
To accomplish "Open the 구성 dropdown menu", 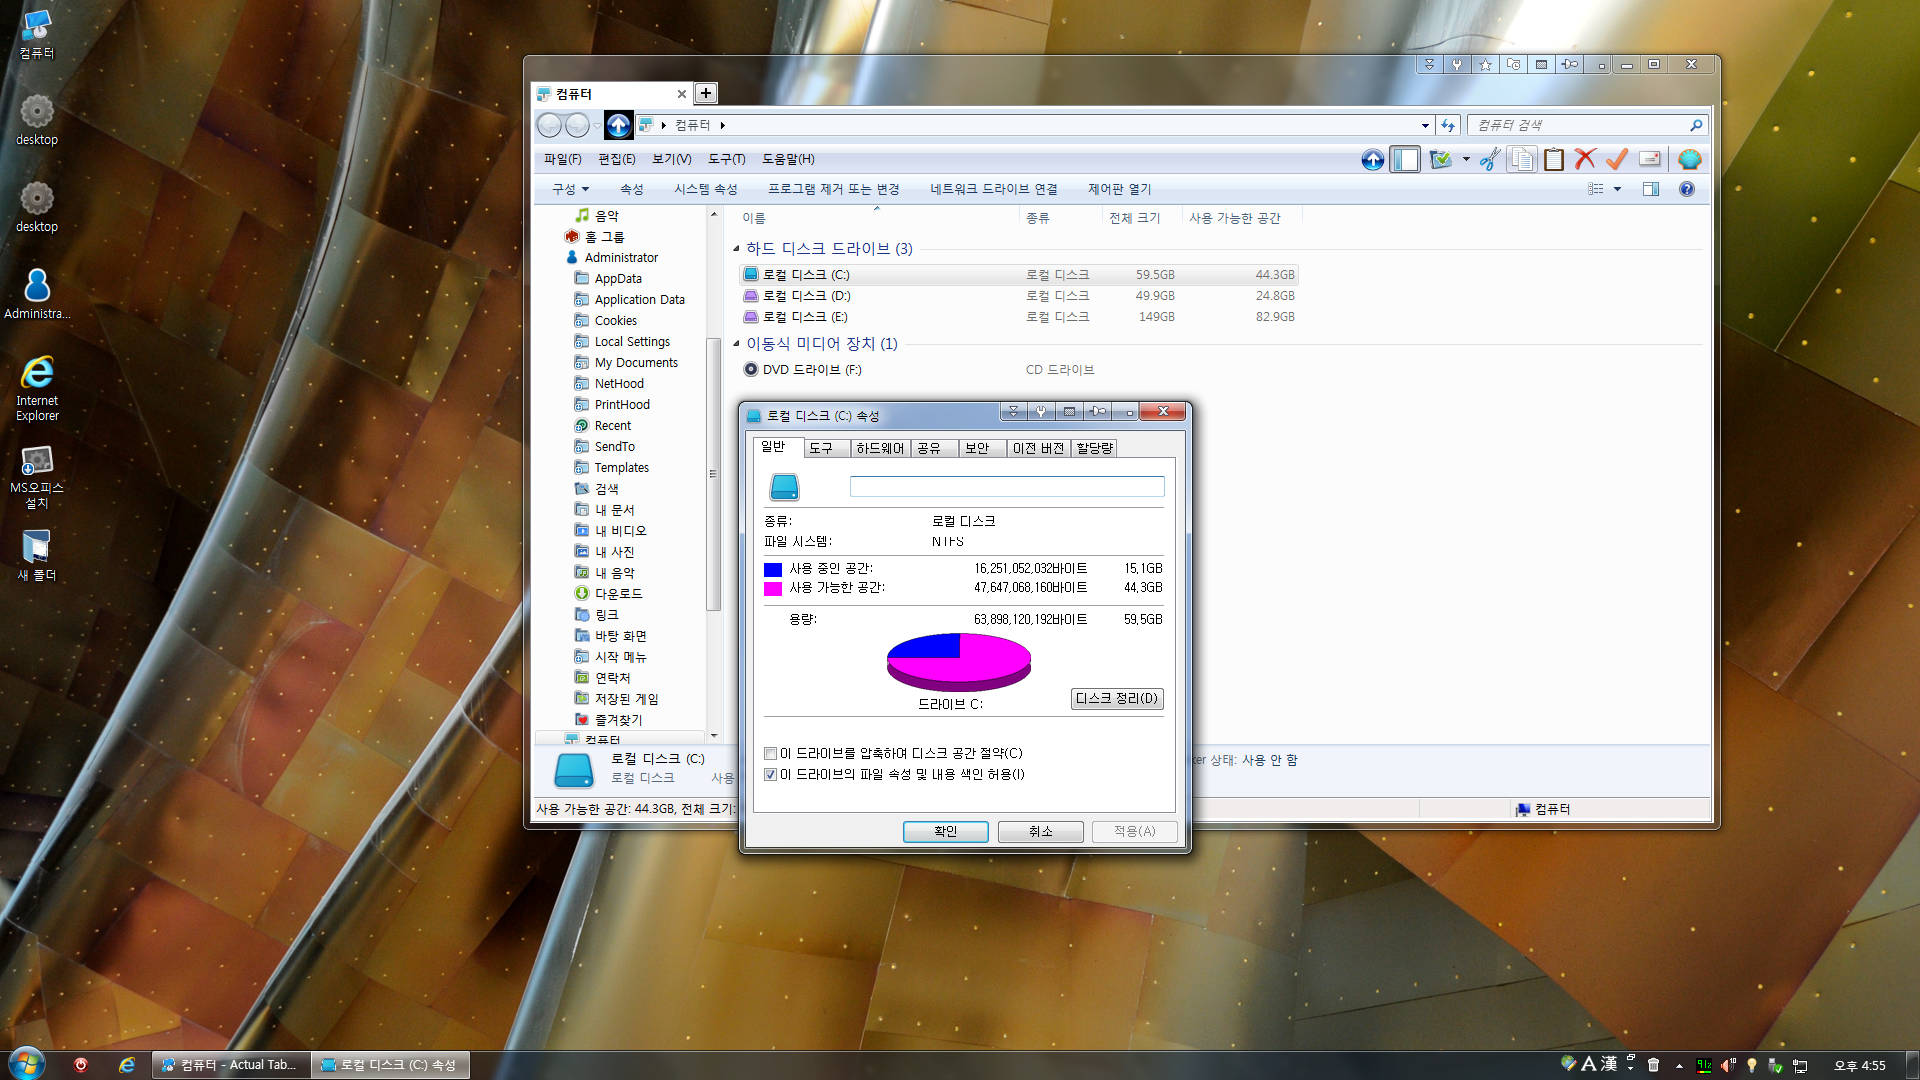I will 570,189.
